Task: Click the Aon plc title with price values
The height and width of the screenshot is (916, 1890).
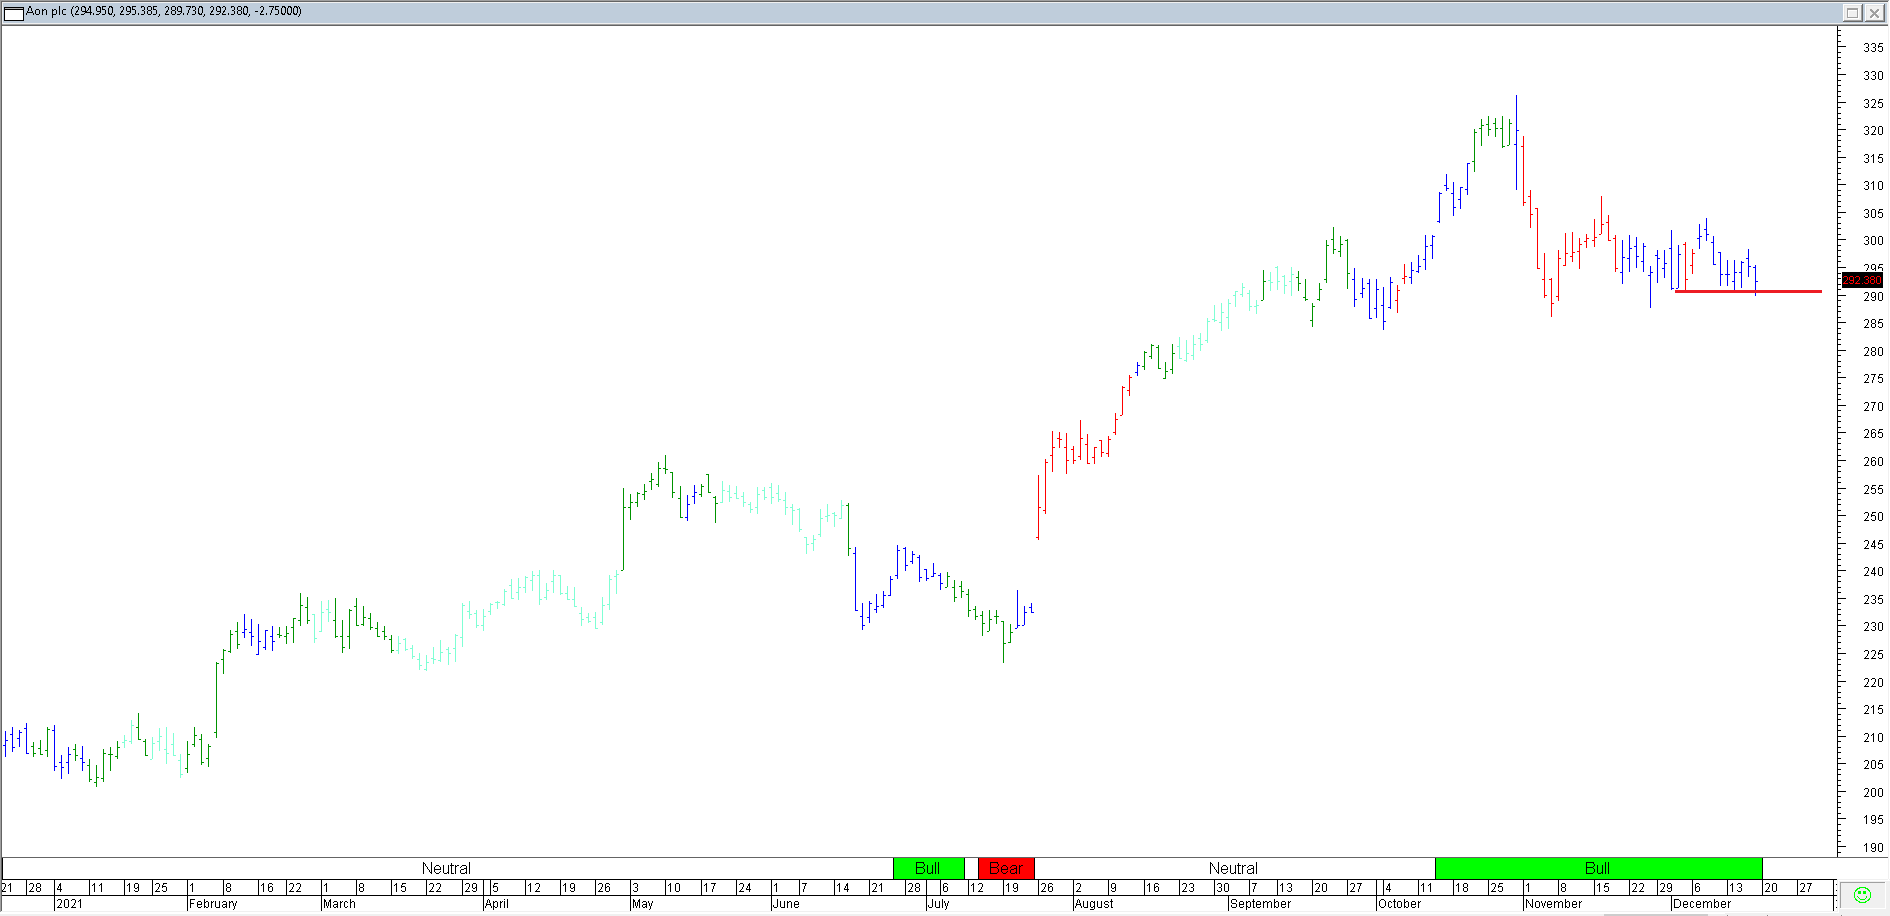Action: pos(164,11)
